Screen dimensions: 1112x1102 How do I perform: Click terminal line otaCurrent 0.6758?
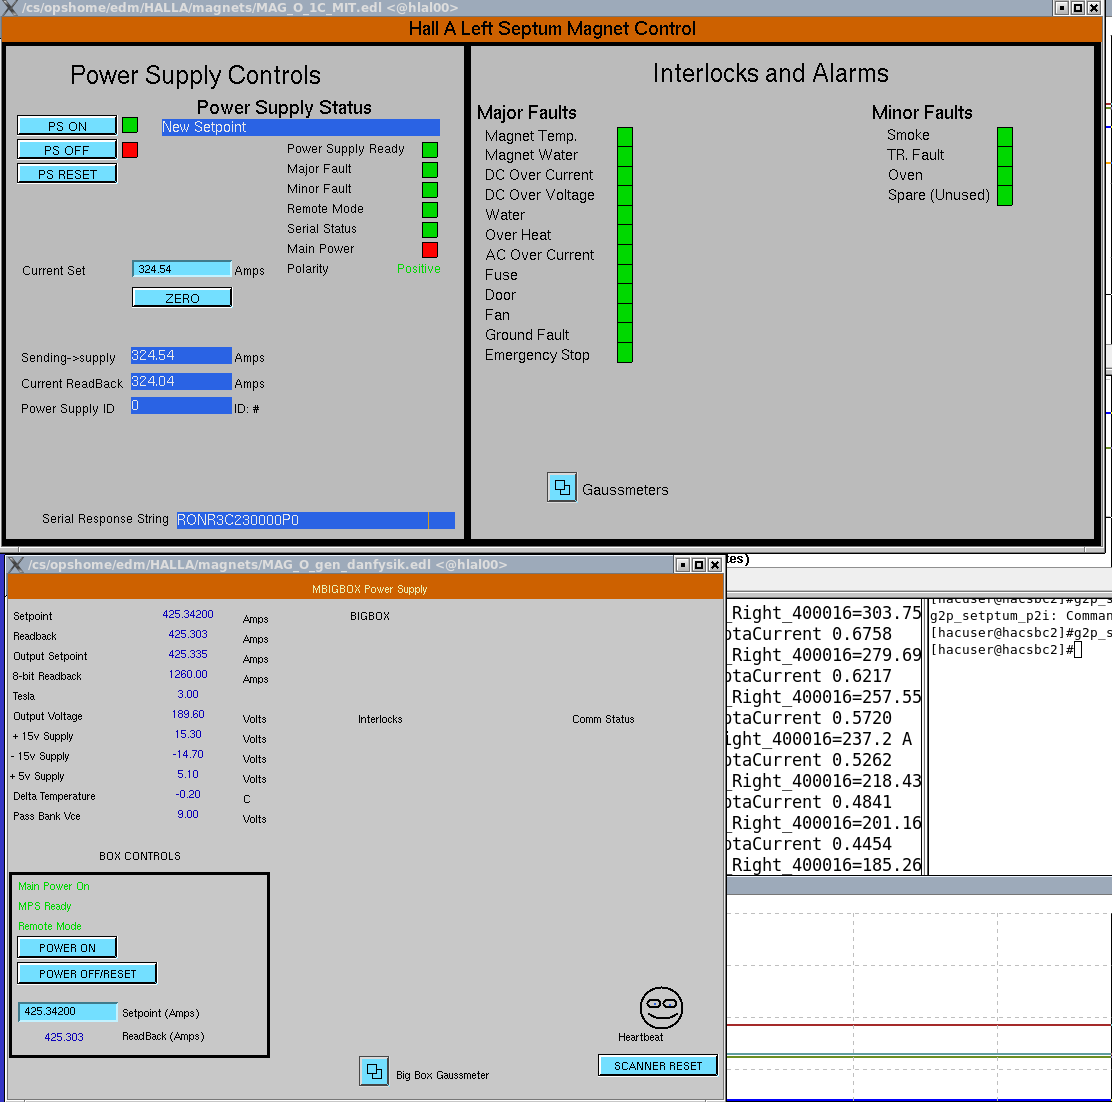(x=810, y=634)
